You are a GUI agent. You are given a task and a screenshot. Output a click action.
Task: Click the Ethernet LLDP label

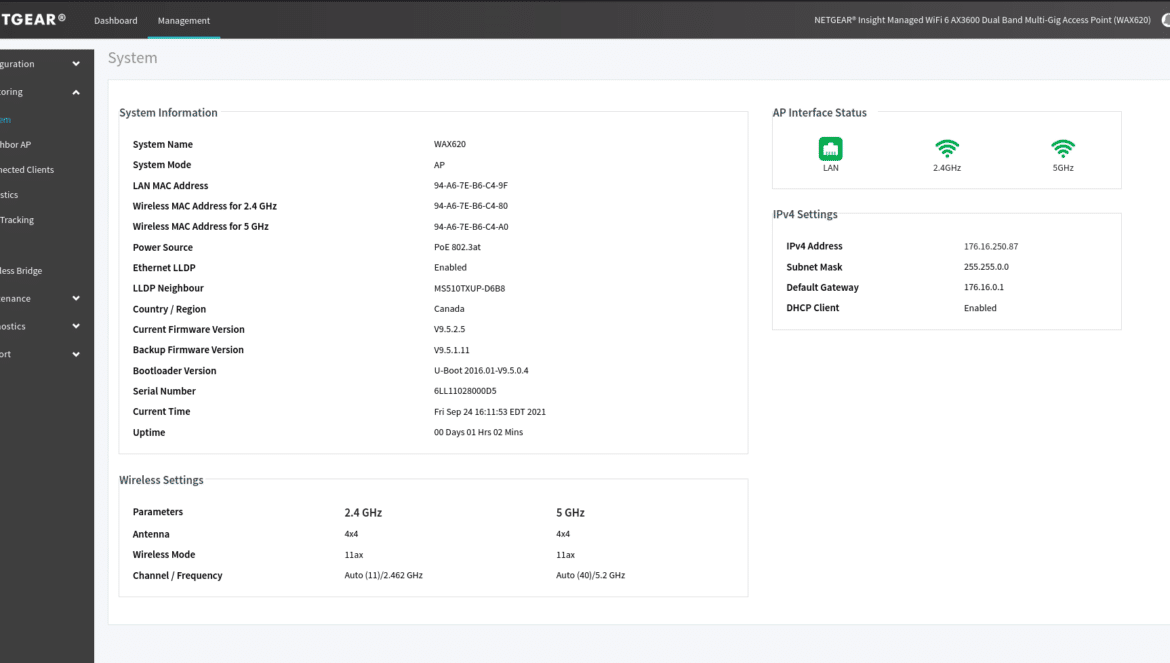pos(164,268)
